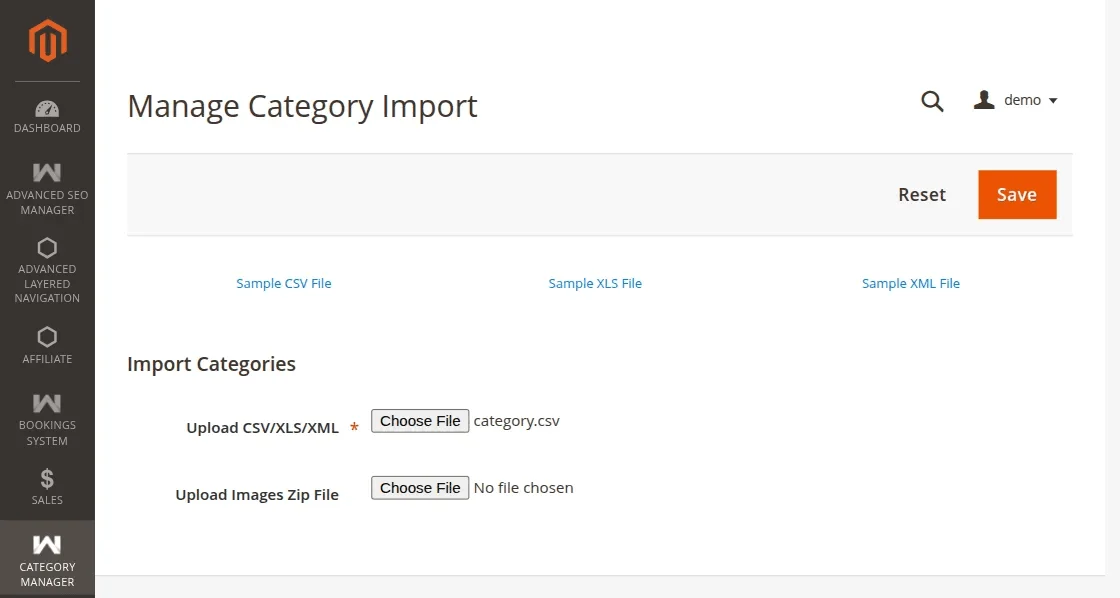Download the Sample CSV File

[284, 284]
